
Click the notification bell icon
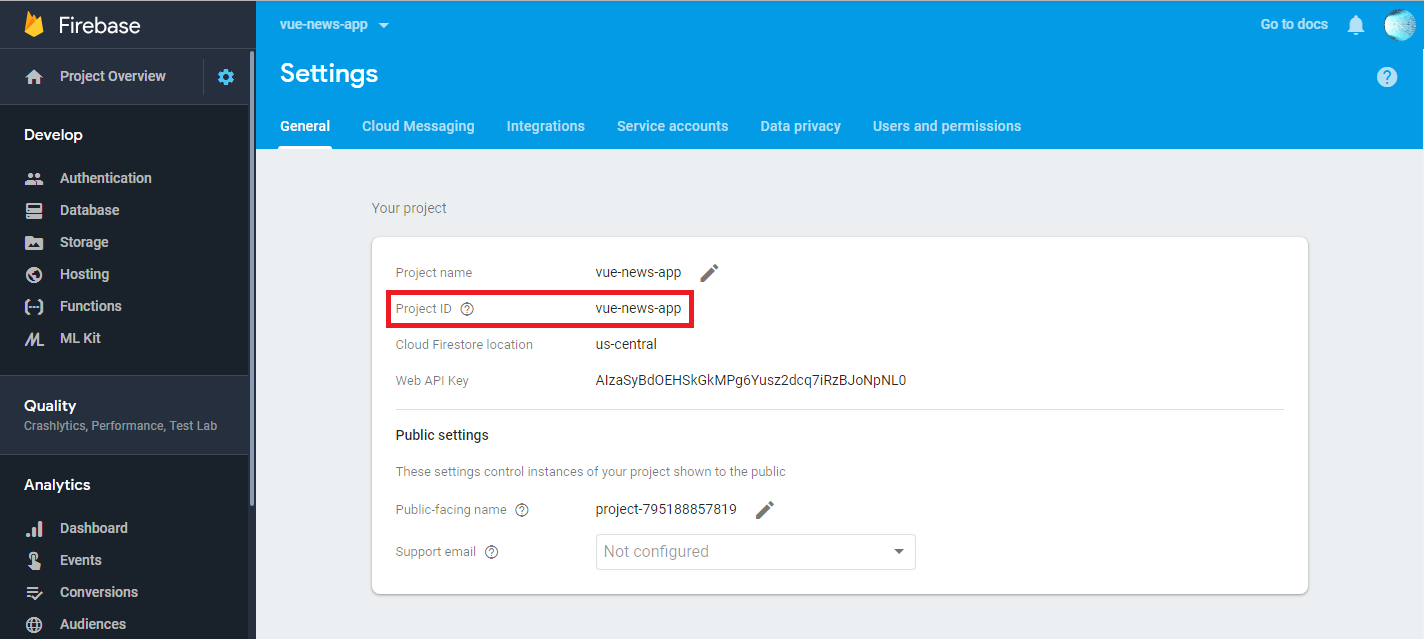point(1355,24)
